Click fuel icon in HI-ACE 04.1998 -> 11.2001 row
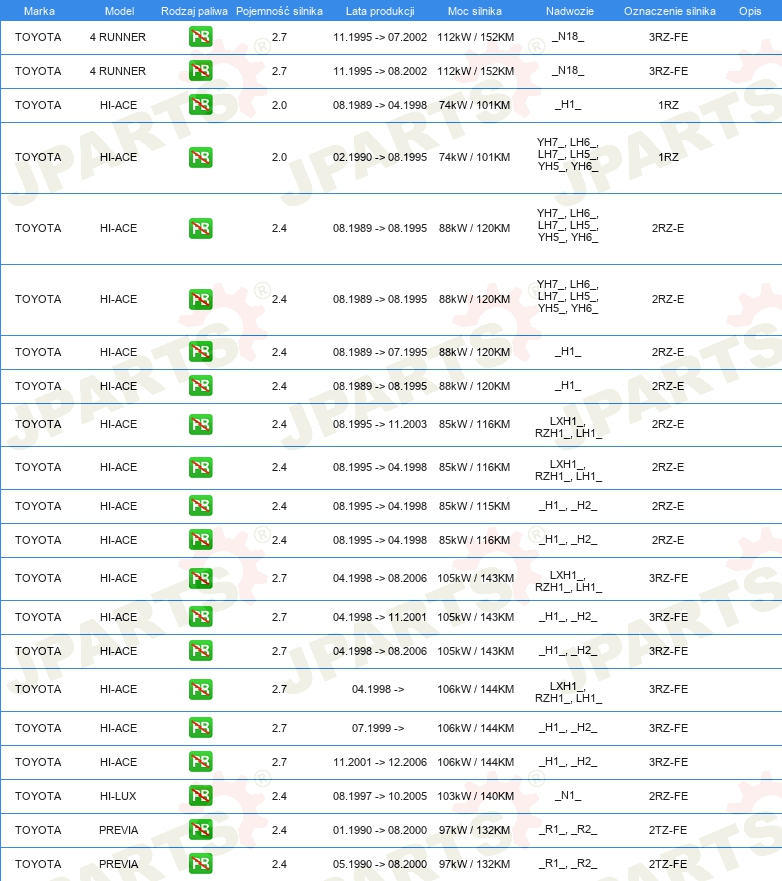Image resolution: width=782 pixels, height=881 pixels. 201,617
